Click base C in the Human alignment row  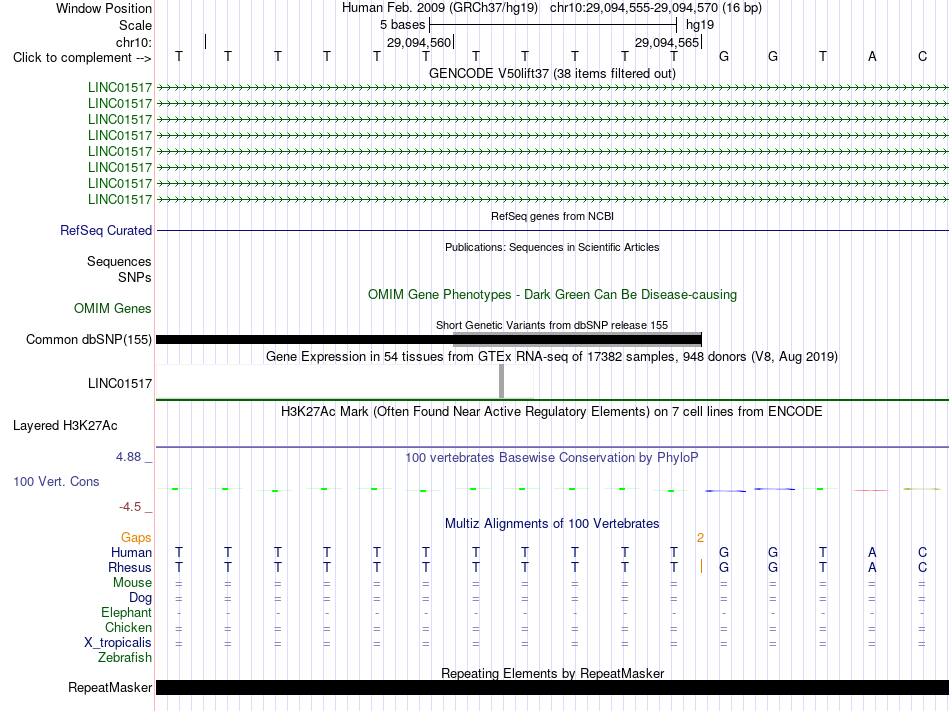(x=922, y=552)
